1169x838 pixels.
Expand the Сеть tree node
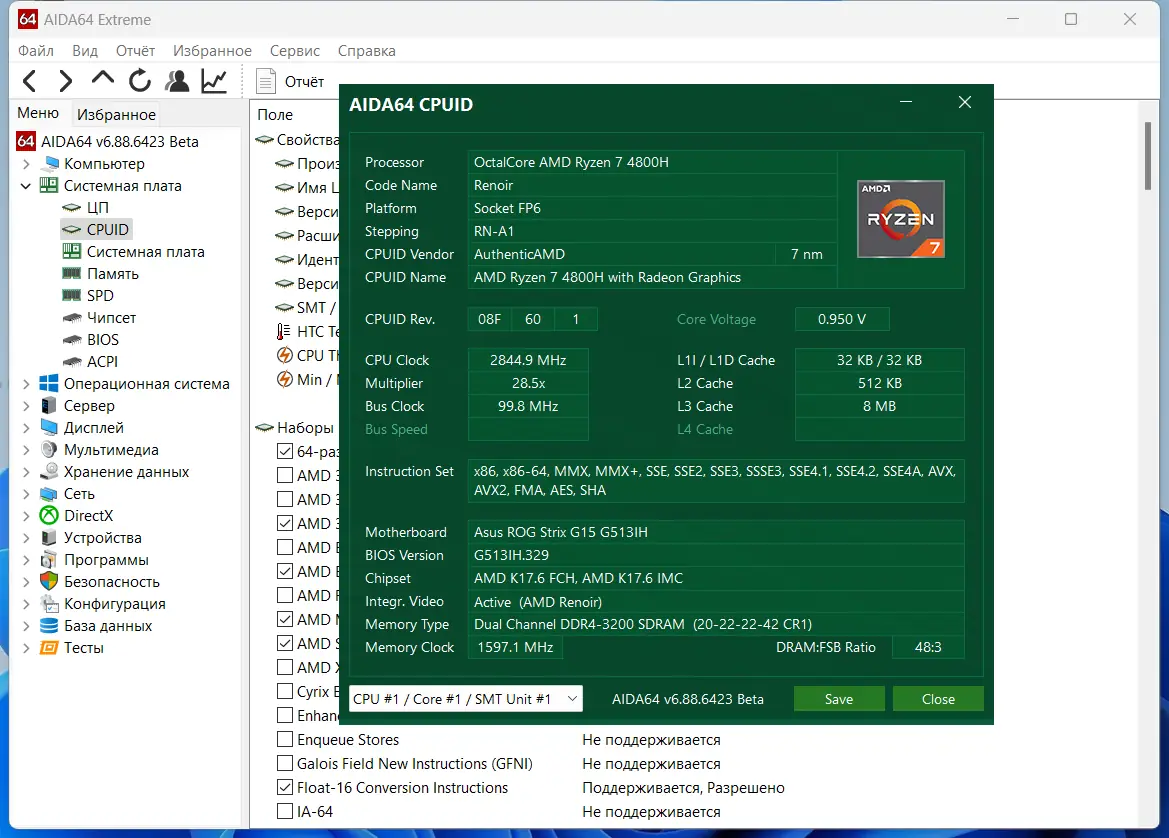pos(26,494)
